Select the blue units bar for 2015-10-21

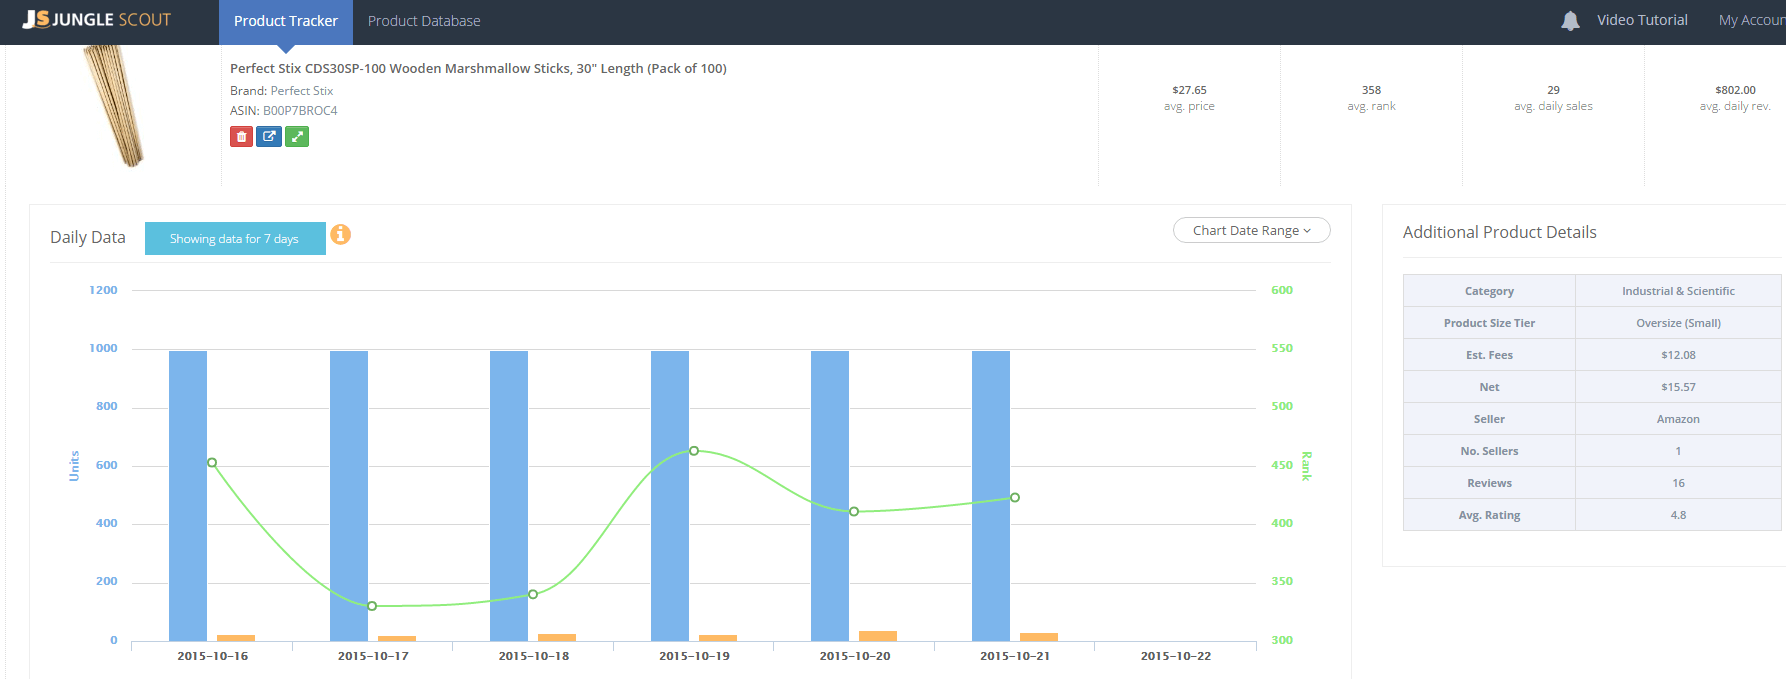click(x=991, y=496)
